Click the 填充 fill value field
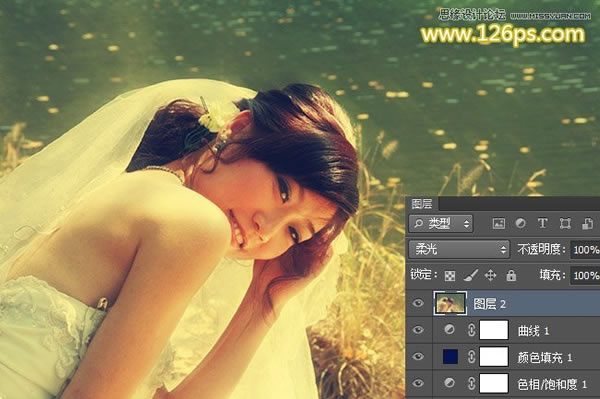The width and height of the screenshot is (600, 399). point(585,275)
